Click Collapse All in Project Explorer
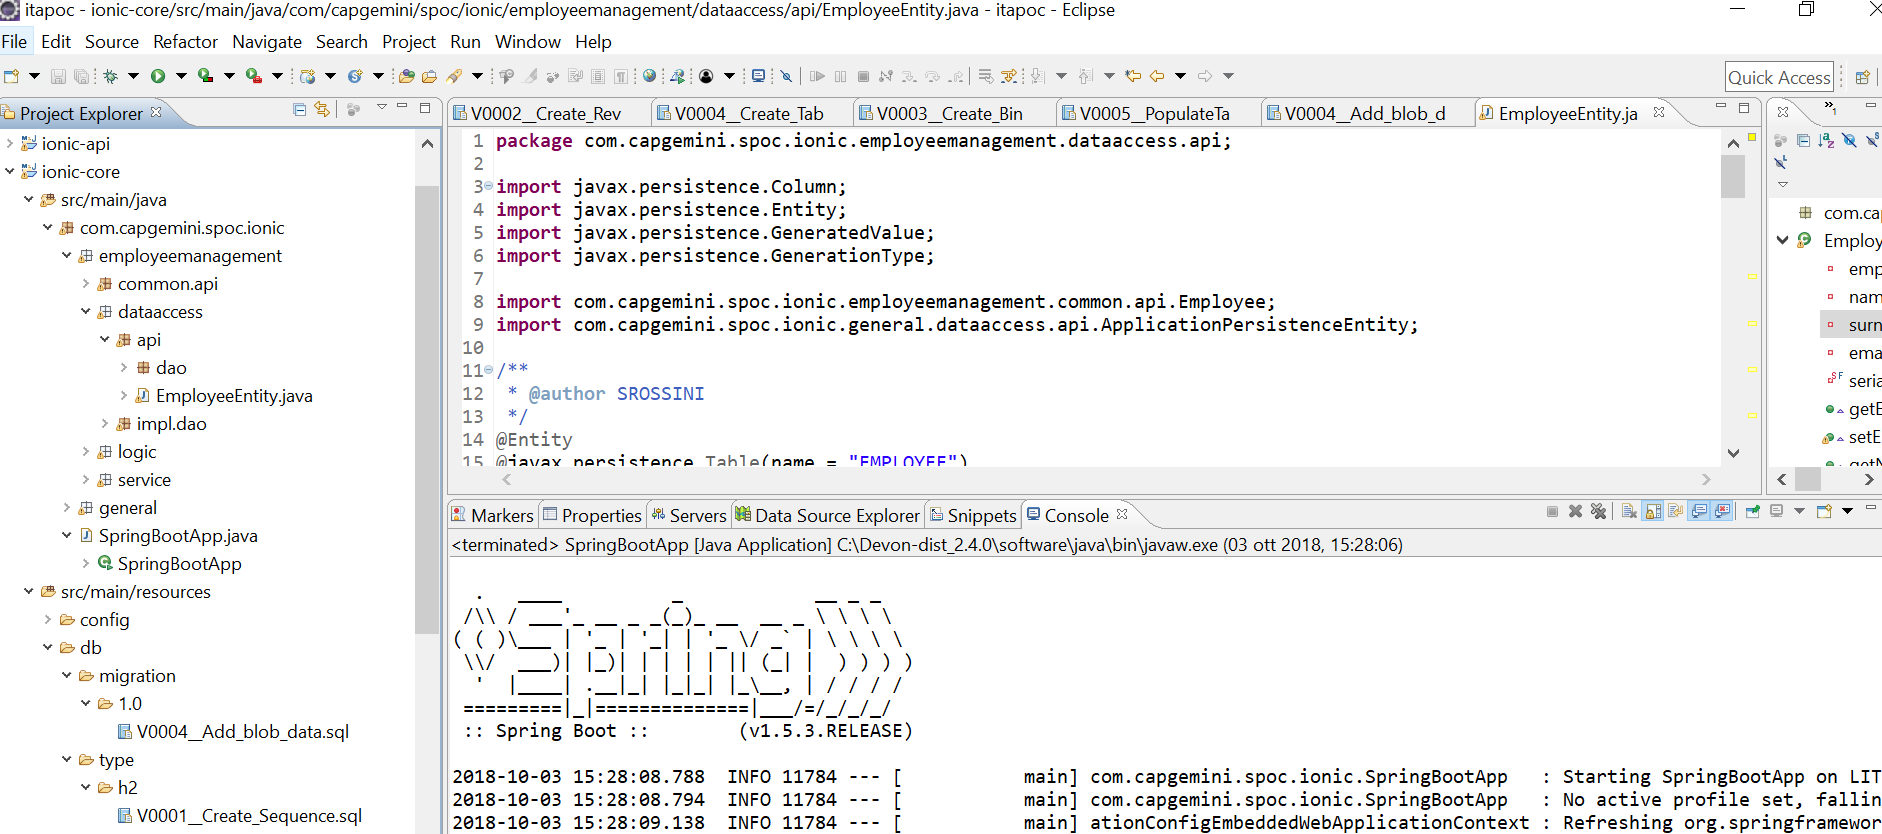Viewport: 1882px width, 834px height. tap(299, 109)
